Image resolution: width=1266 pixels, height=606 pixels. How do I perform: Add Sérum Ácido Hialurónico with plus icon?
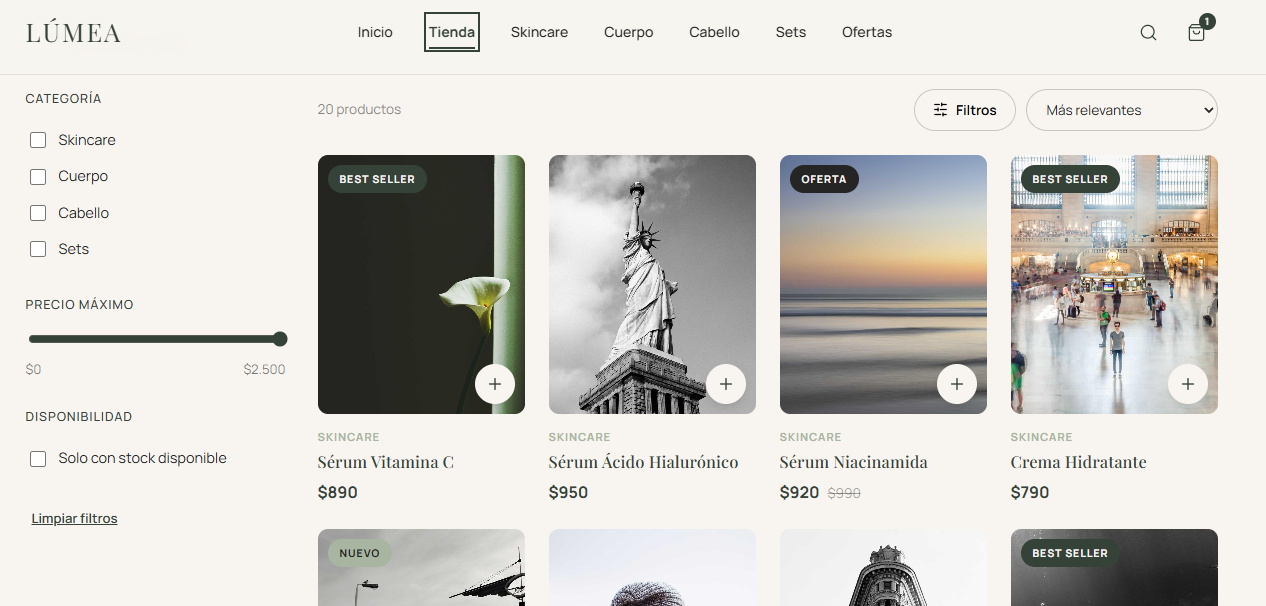pyautogui.click(x=726, y=384)
